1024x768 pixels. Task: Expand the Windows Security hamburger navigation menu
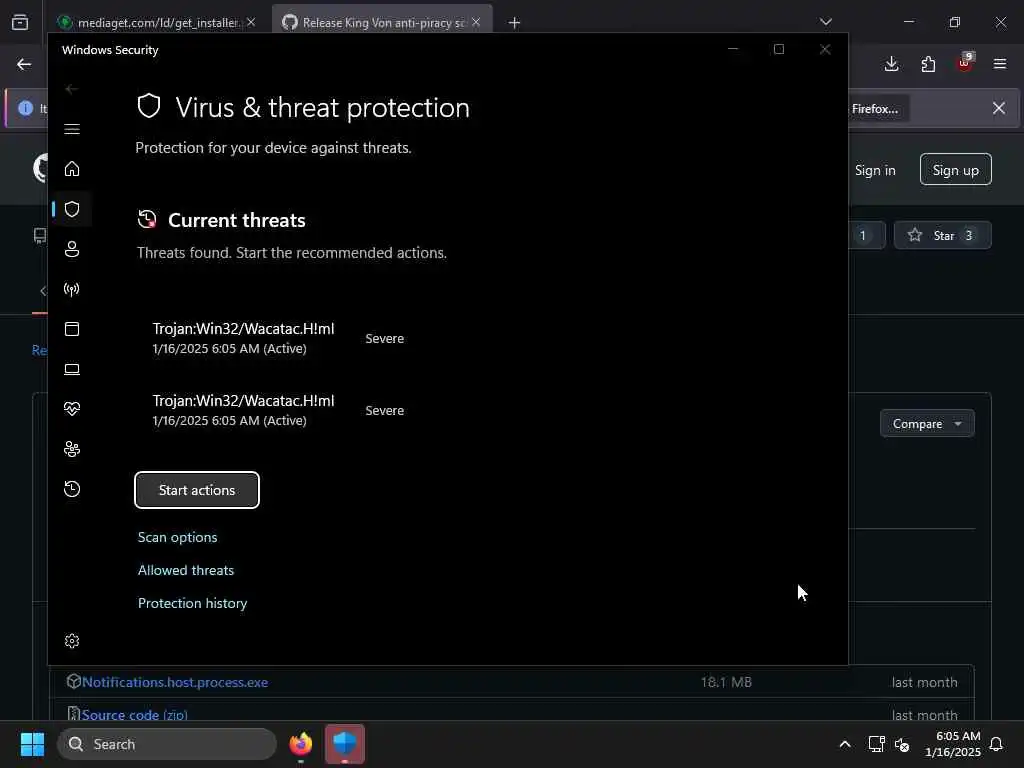coord(72,129)
